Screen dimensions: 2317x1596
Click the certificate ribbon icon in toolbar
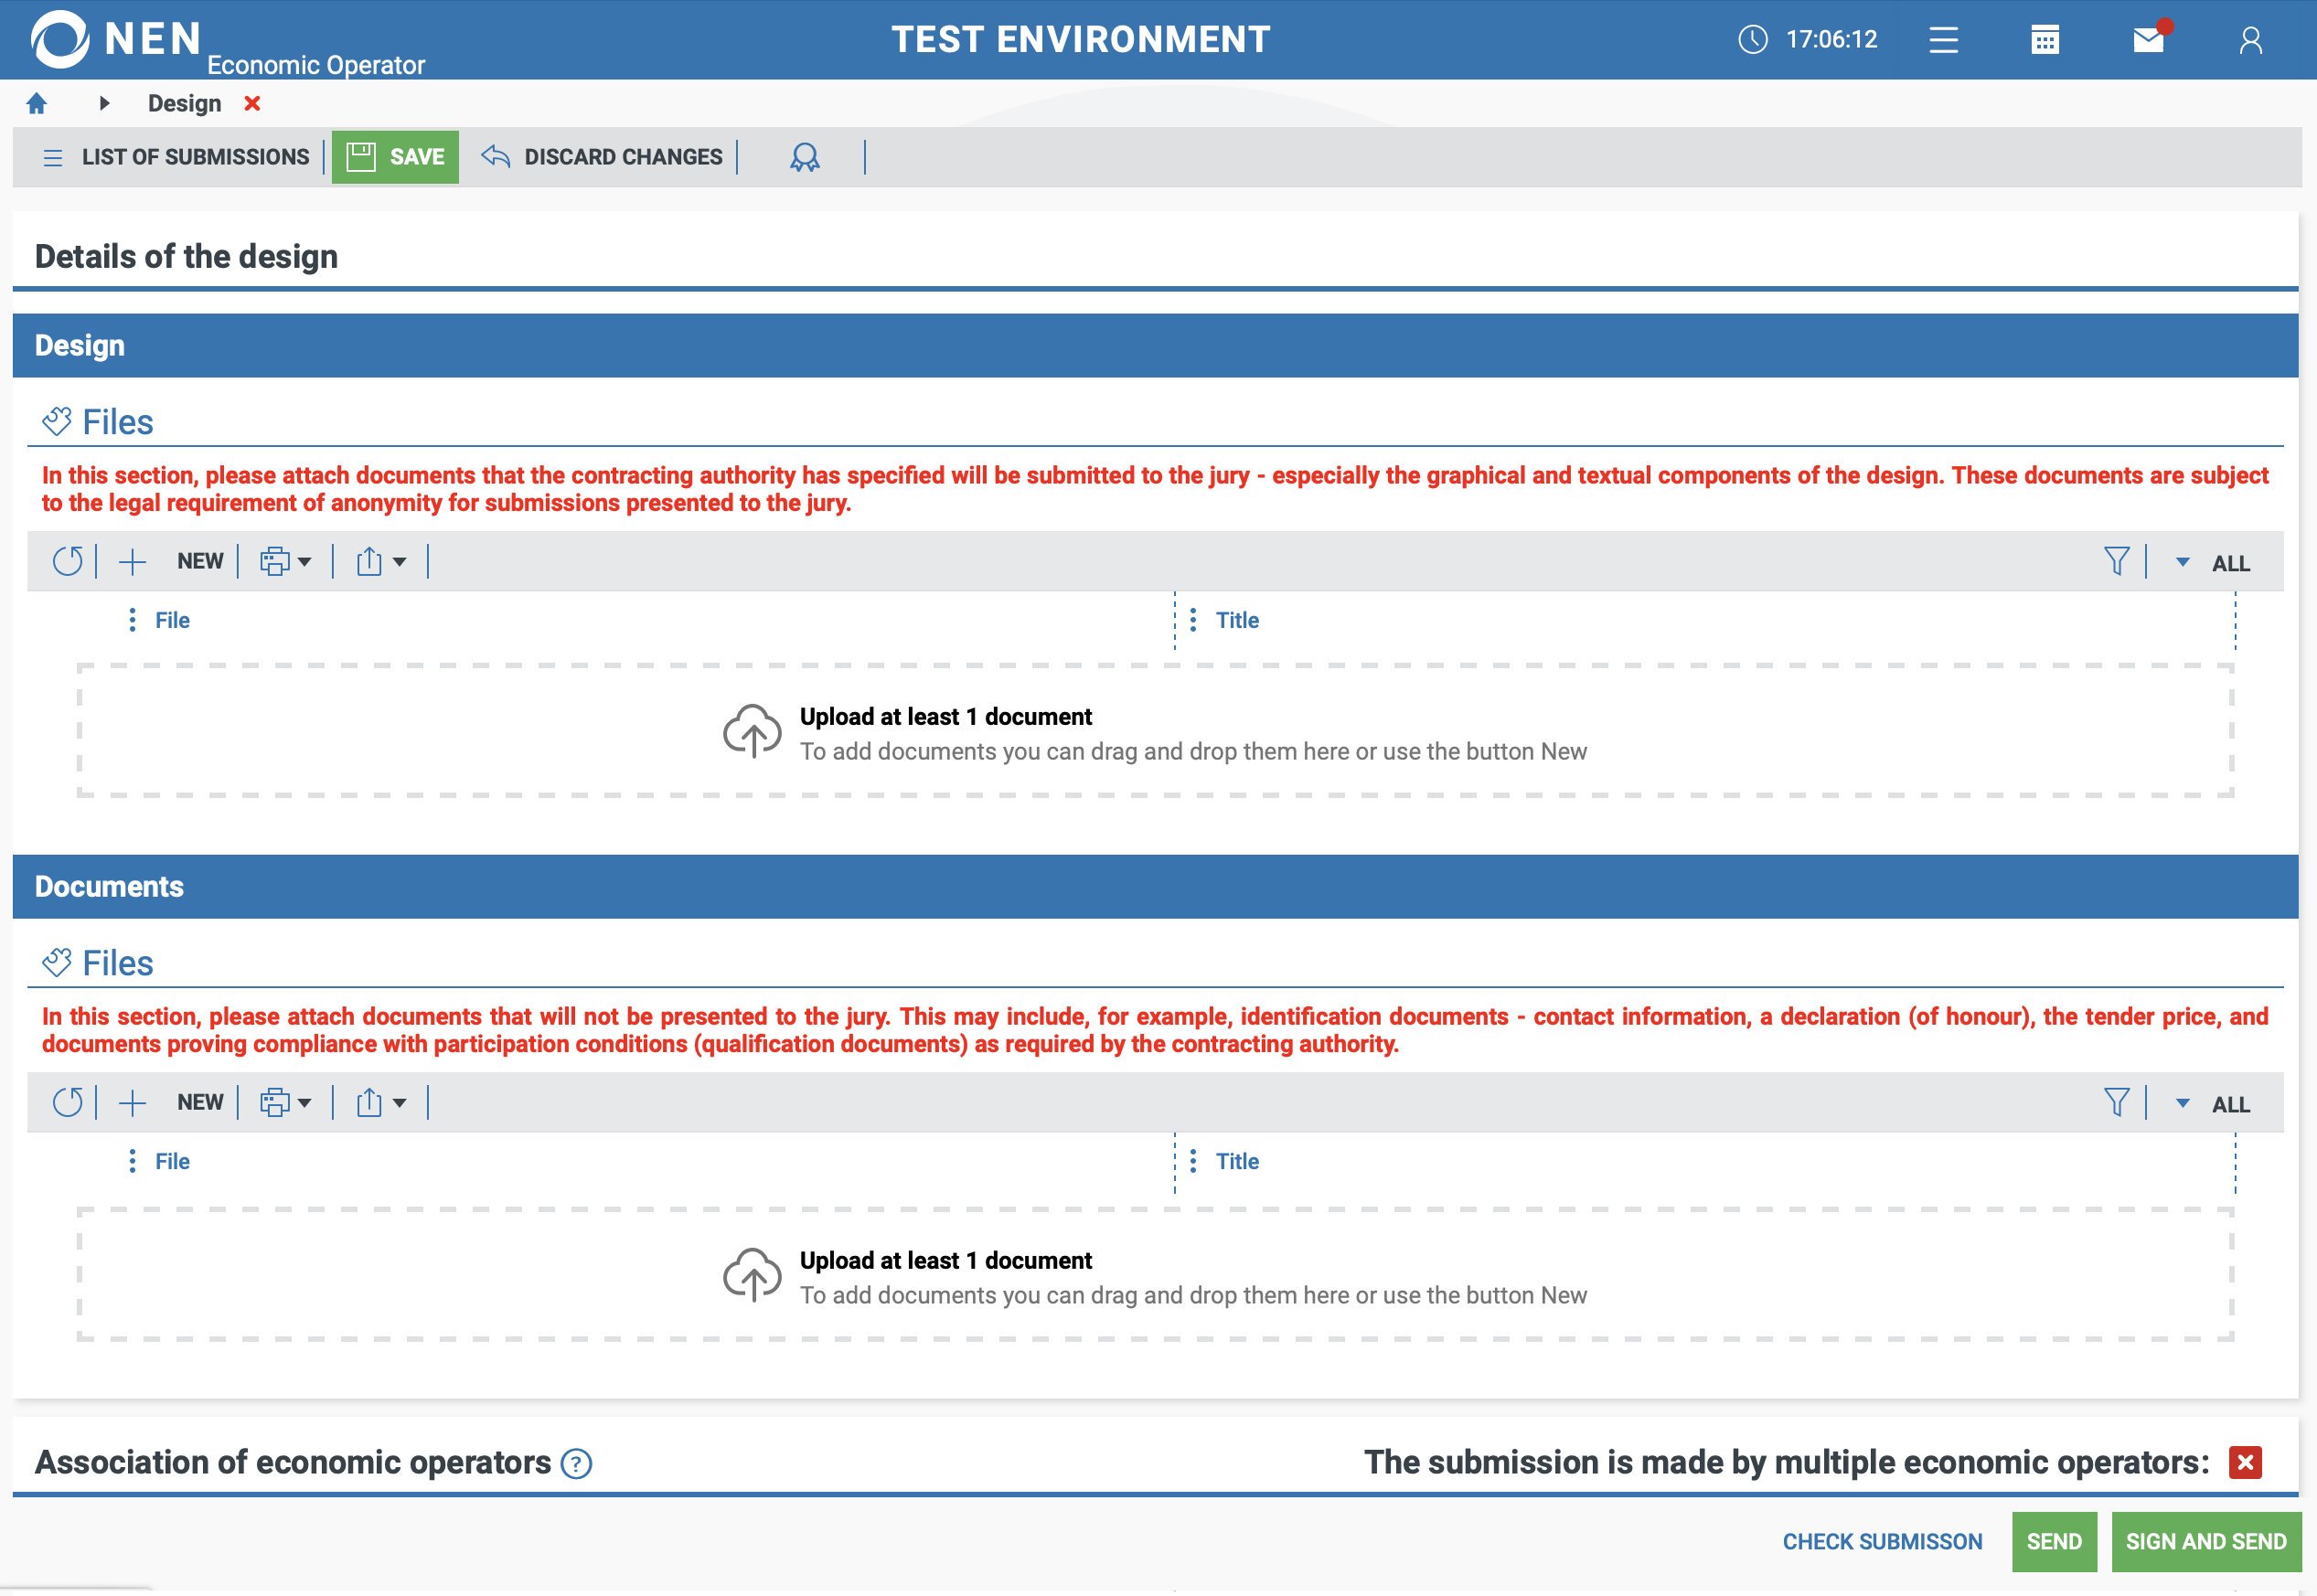(x=804, y=157)
